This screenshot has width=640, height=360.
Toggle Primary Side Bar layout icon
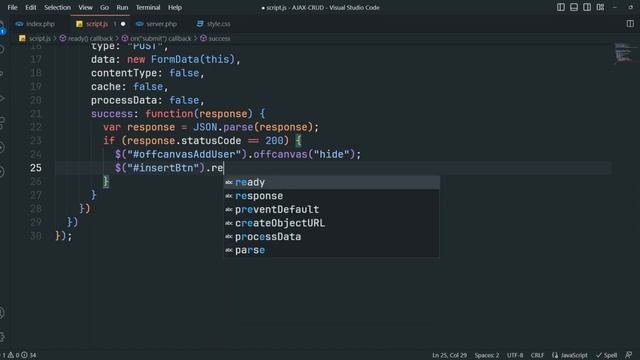point(561,7)
